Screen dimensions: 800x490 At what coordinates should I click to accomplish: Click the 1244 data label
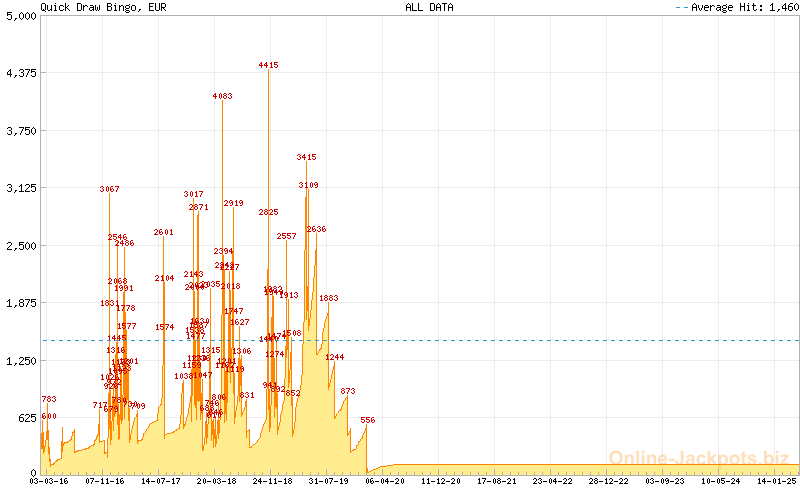point(334,357)
